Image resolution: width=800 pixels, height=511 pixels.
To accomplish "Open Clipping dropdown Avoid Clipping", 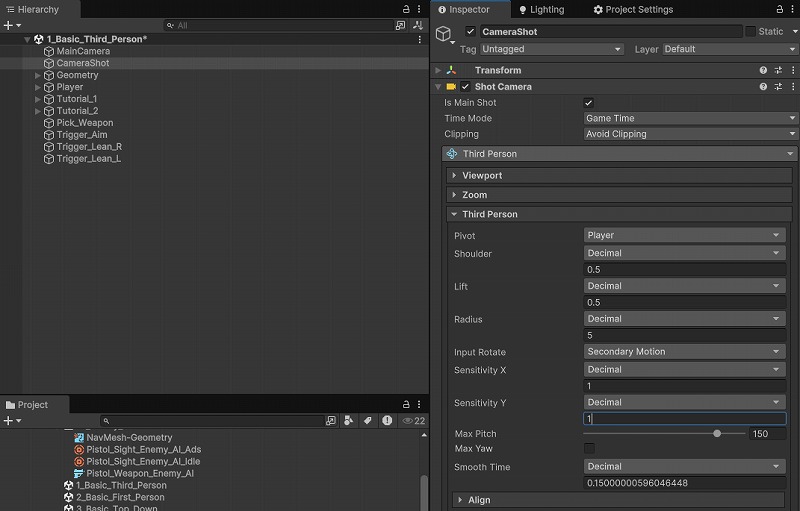I will [690, 134].
